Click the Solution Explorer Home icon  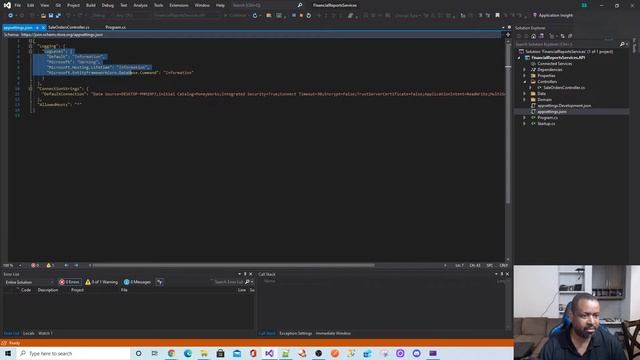point(533,36)
